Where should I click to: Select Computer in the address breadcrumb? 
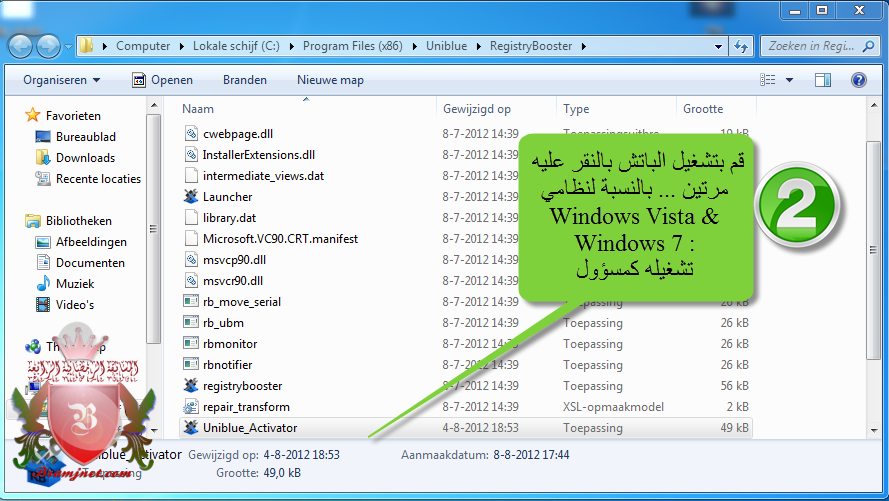[143, 46]
